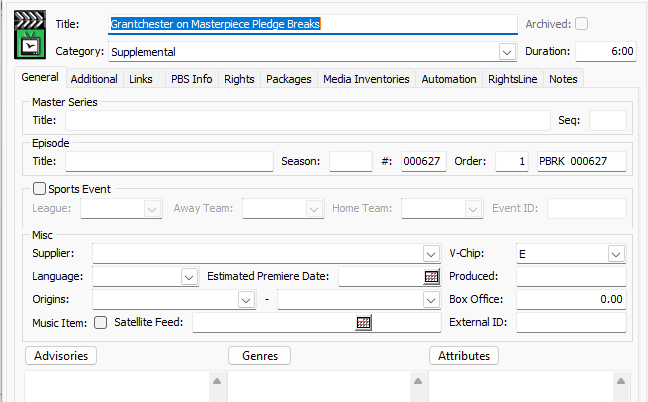Click the Attributes button
This screenshot has height=402, width=648.
pos(464,356)
